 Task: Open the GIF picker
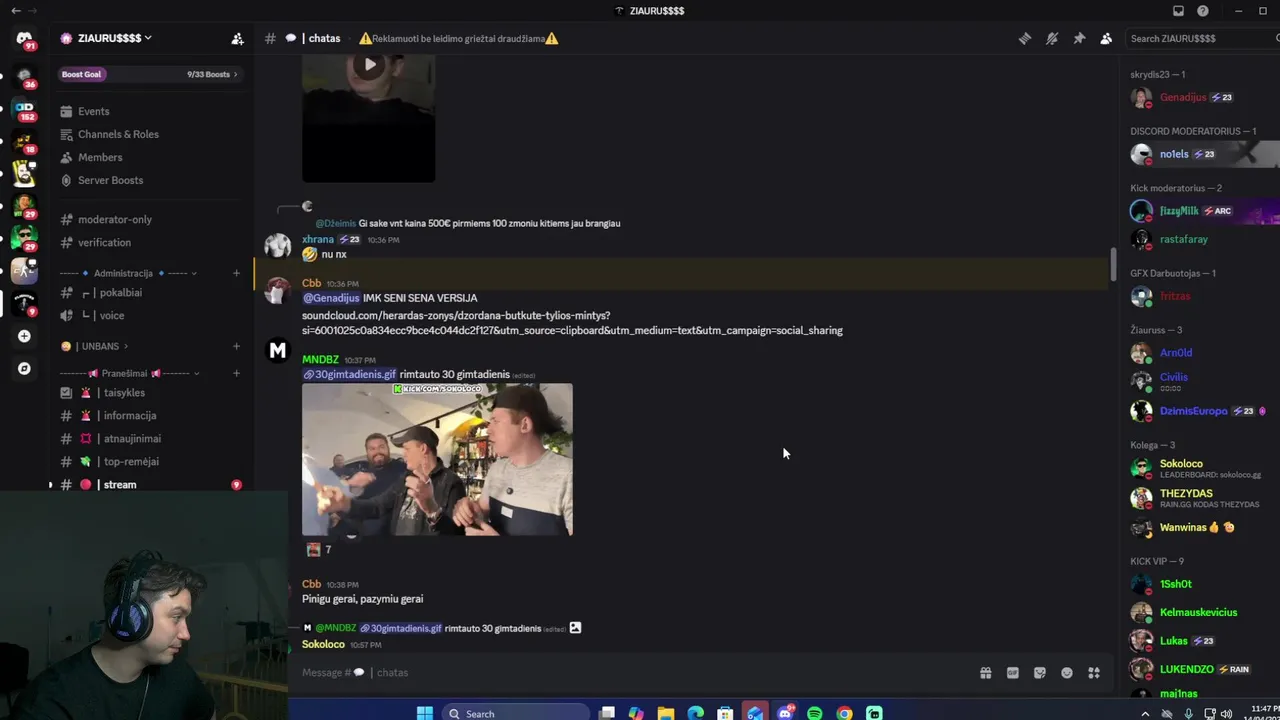coord(1012,673)
